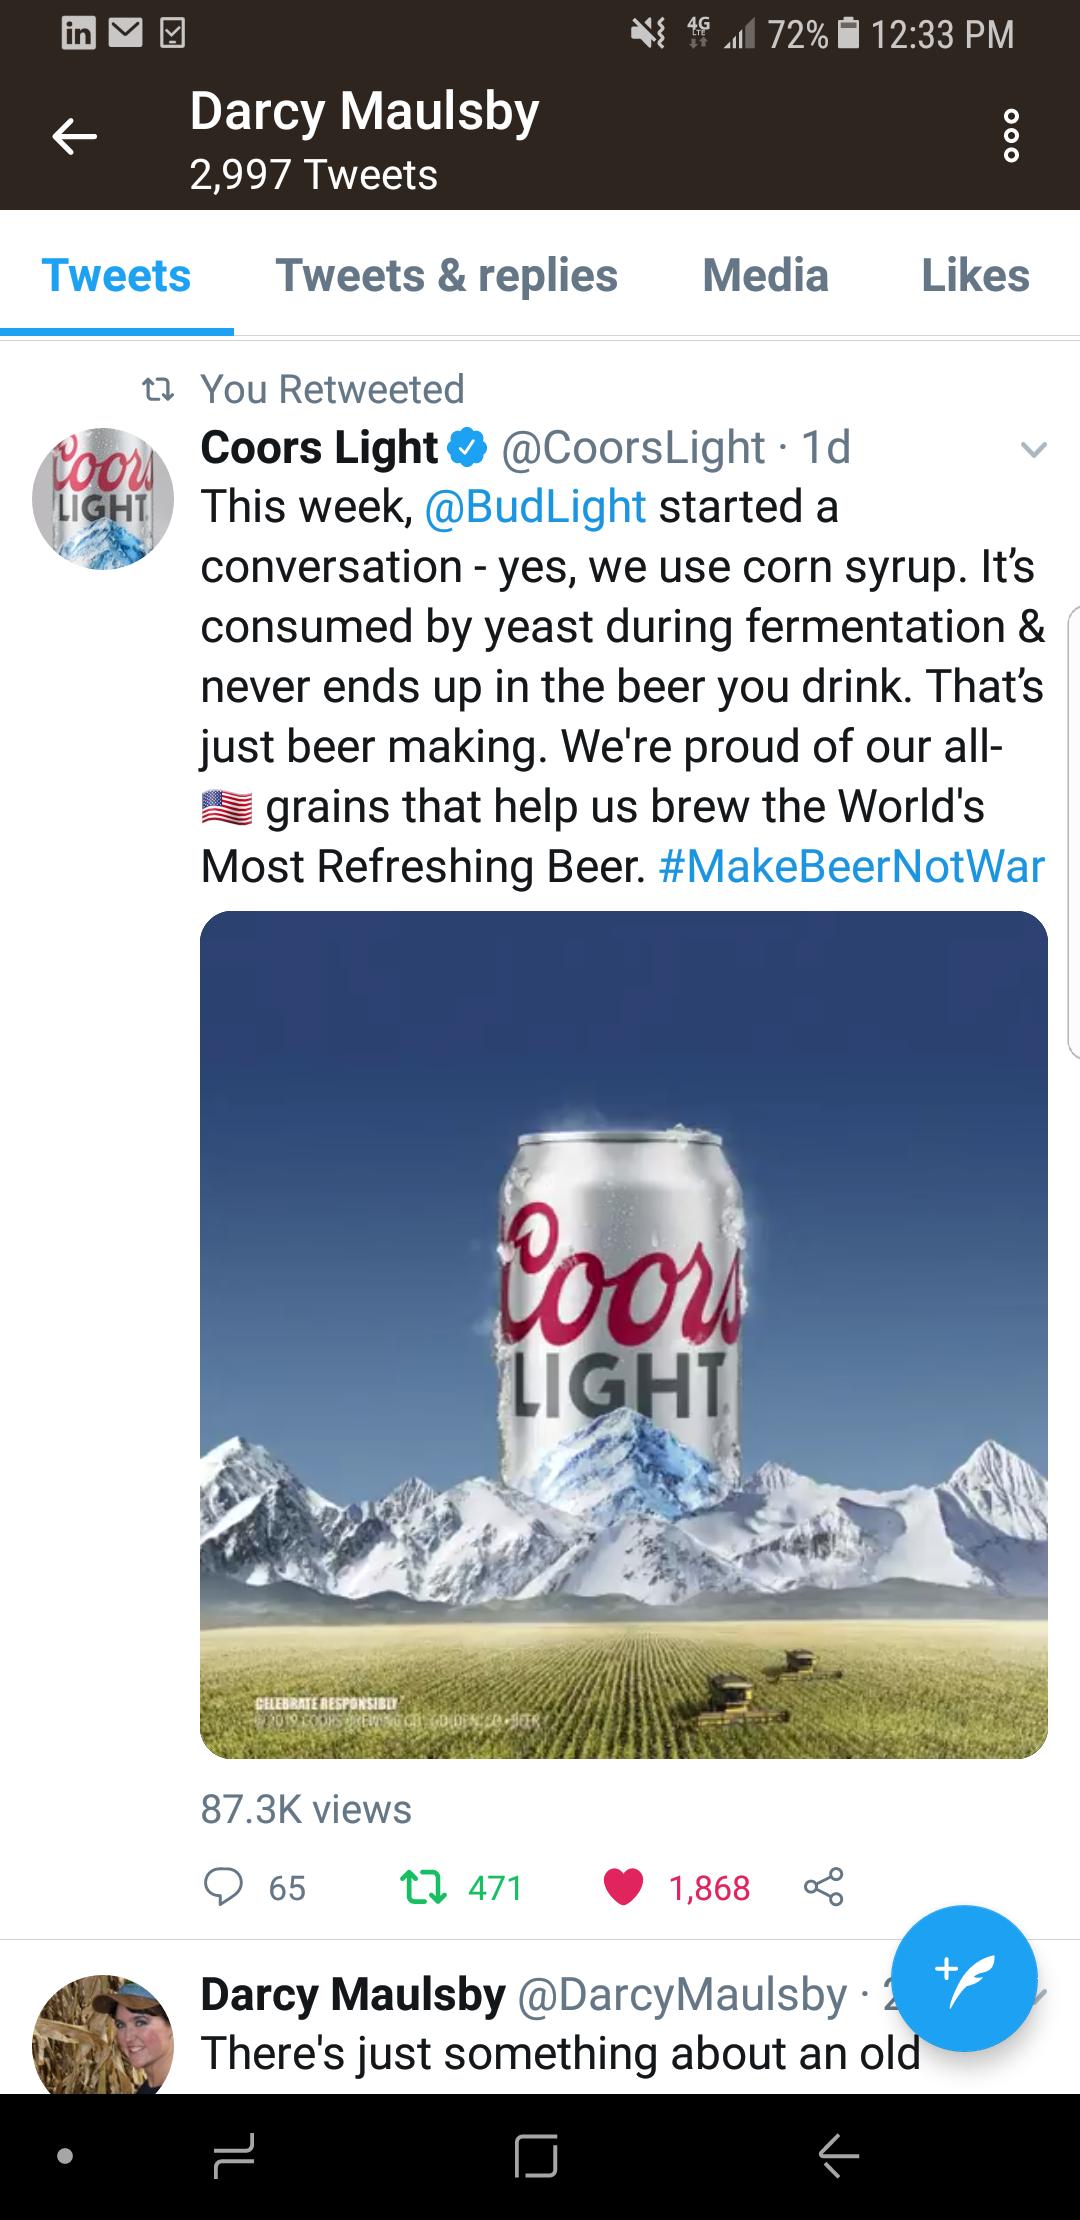Switch to the Media tab

coord(765,276)
